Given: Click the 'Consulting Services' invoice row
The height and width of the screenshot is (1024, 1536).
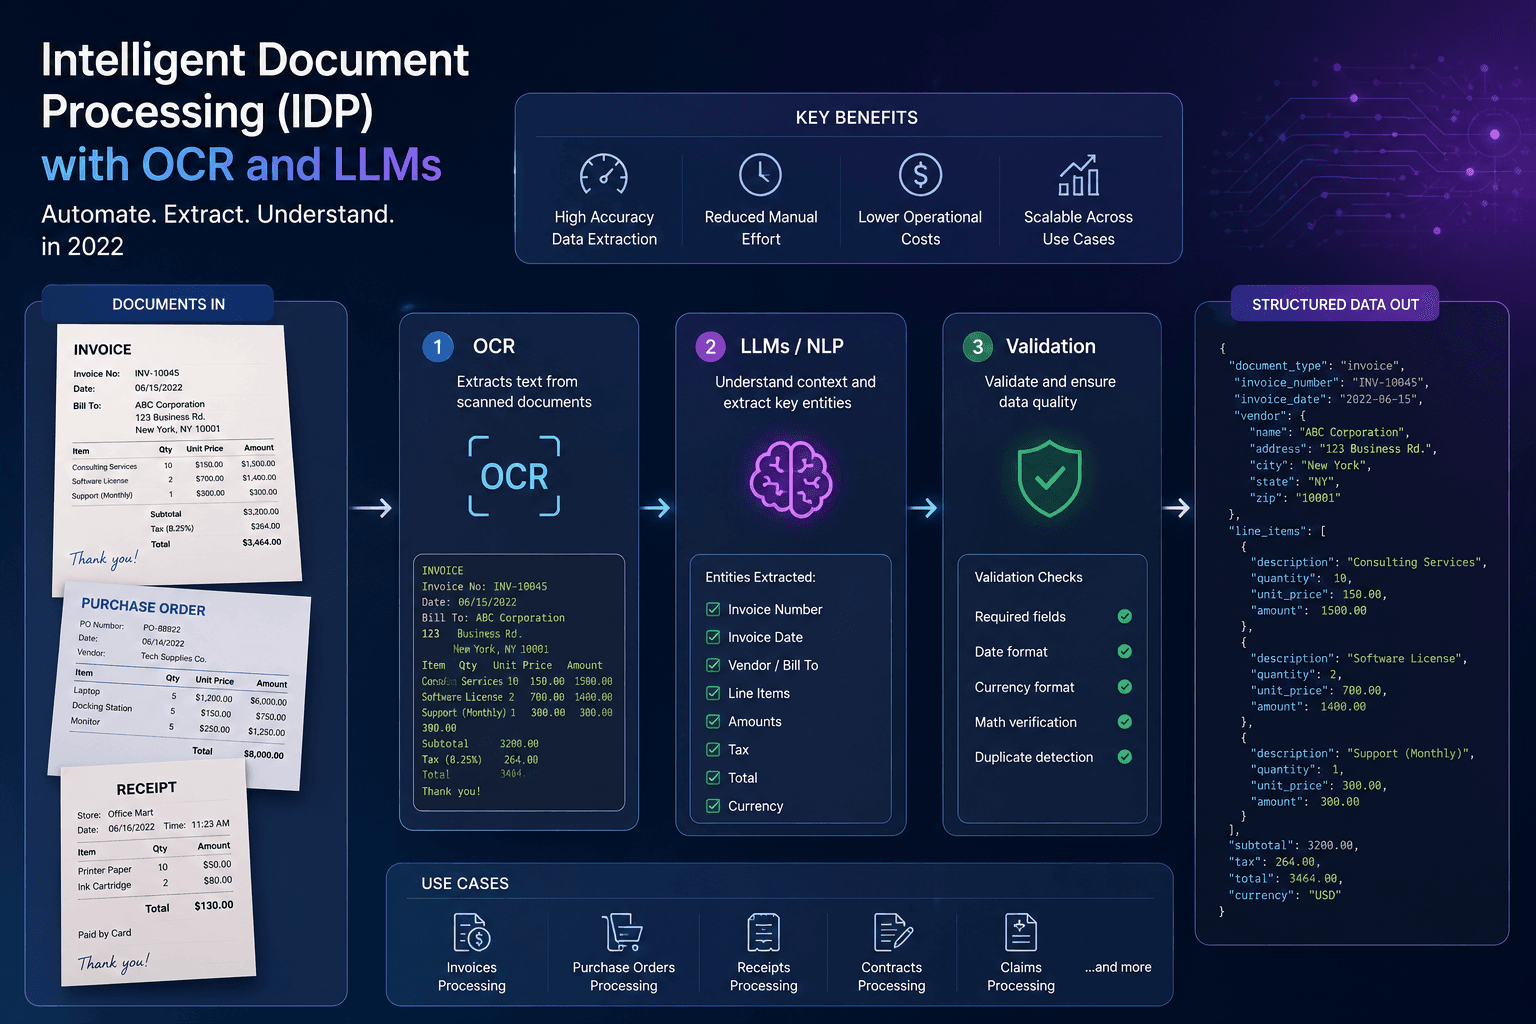Looking at the screenshot, I should point(173,465).
